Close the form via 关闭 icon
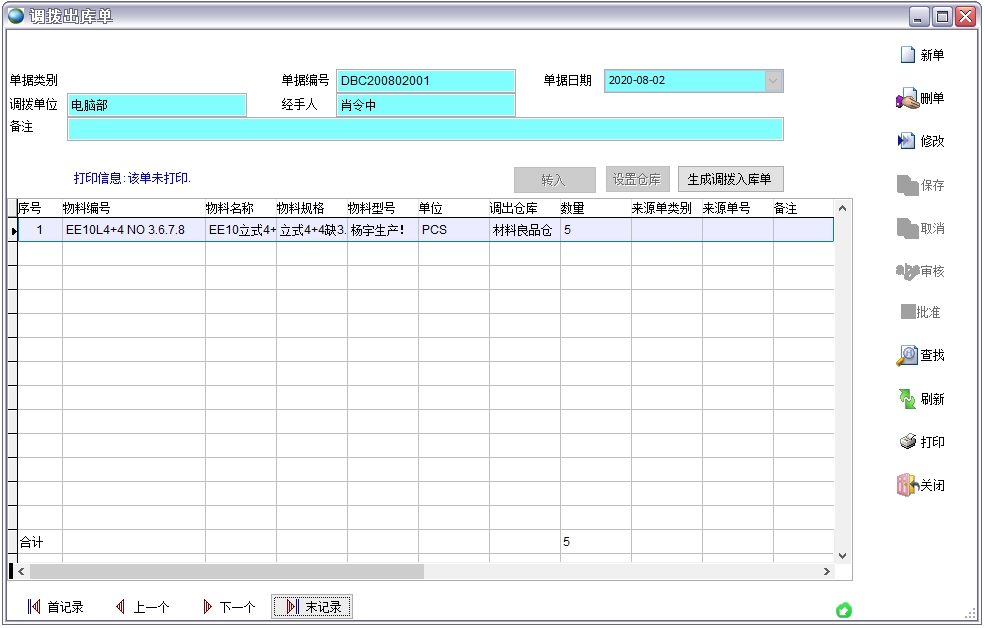 (x=907, y=486)
